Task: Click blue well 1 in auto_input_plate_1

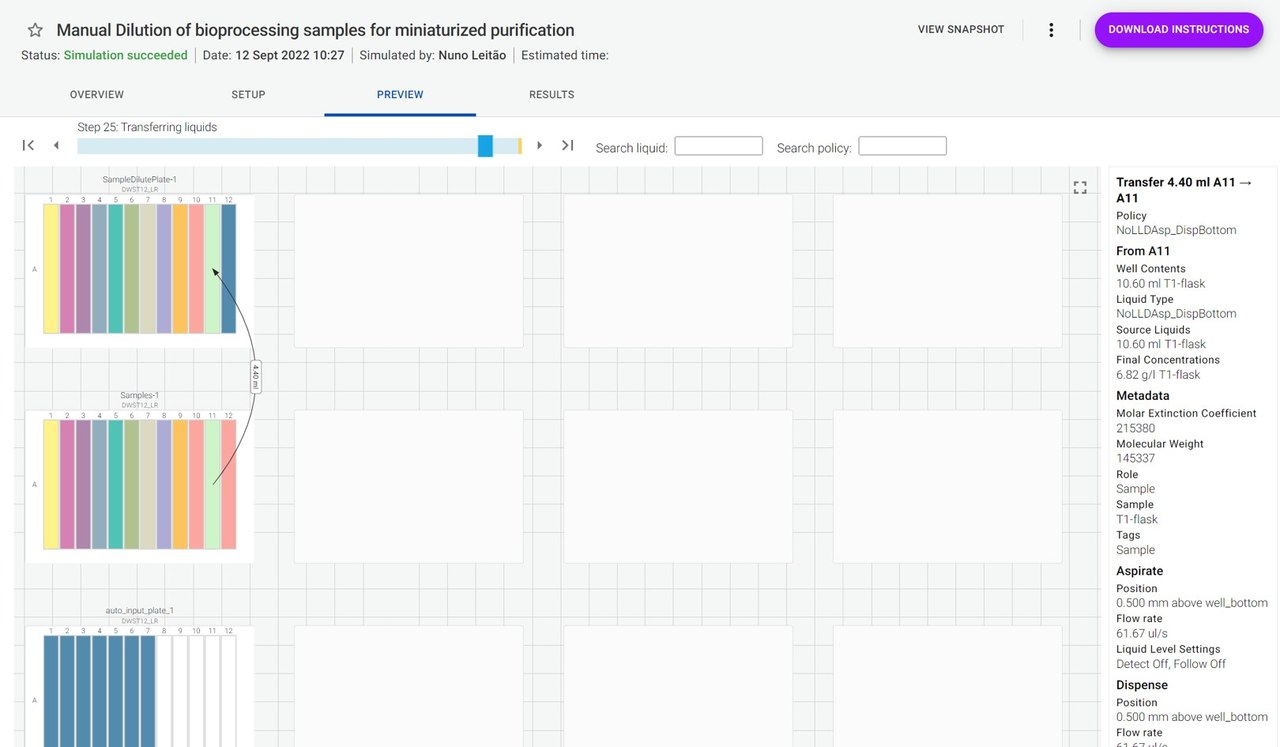Action: (51, 690)
